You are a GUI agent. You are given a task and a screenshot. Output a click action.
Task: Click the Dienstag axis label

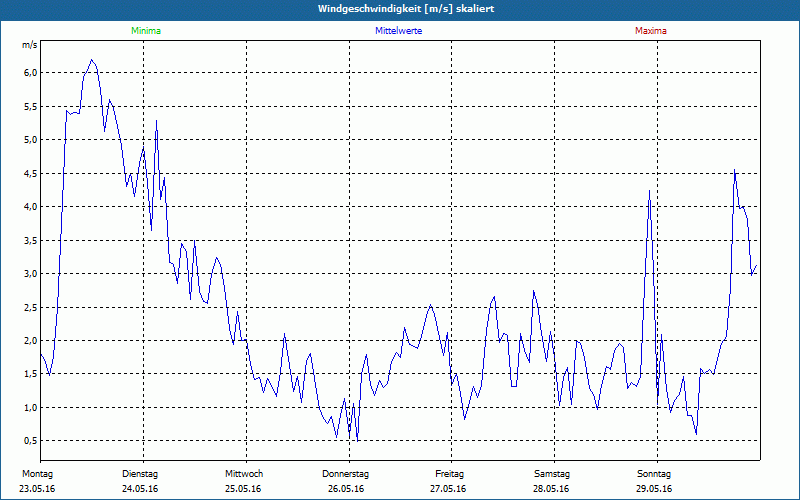coord(140,474)
